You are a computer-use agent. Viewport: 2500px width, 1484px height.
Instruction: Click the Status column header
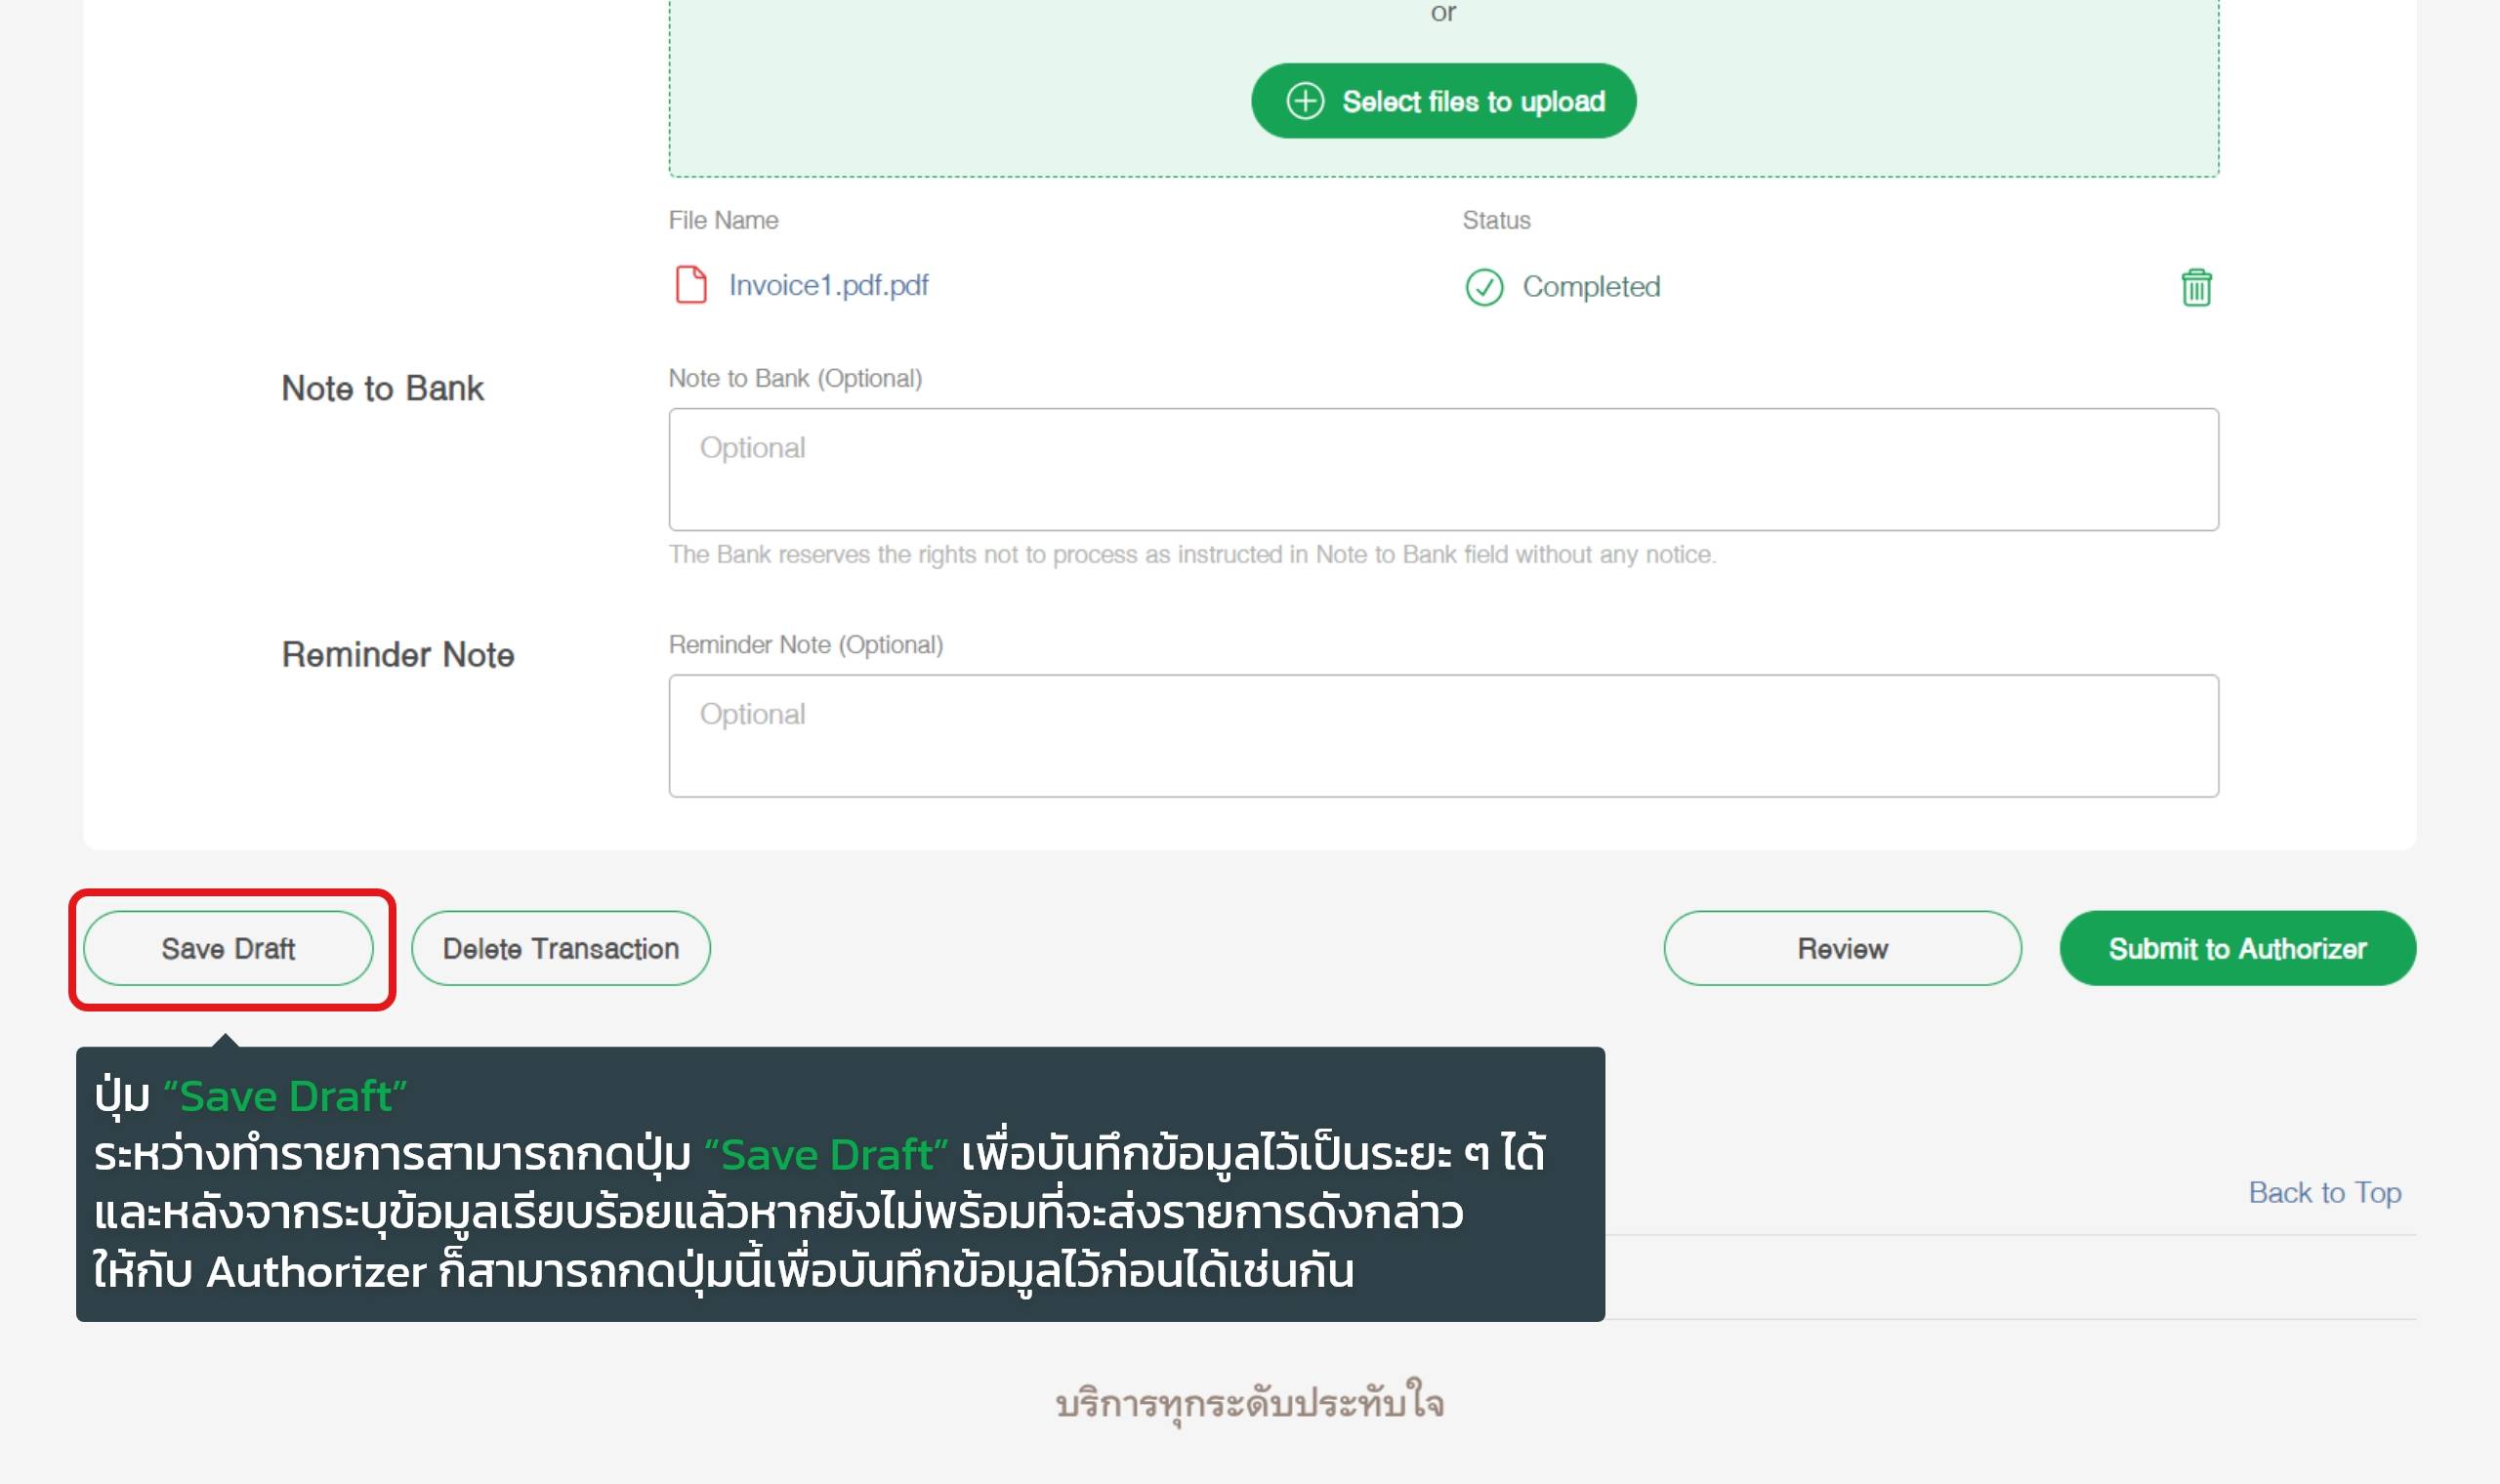(1495, 220)
